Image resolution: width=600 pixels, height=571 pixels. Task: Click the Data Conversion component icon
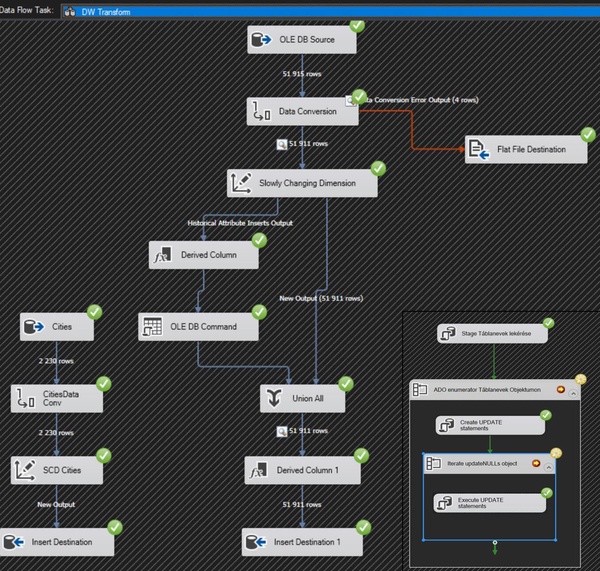tap(262, 111)
